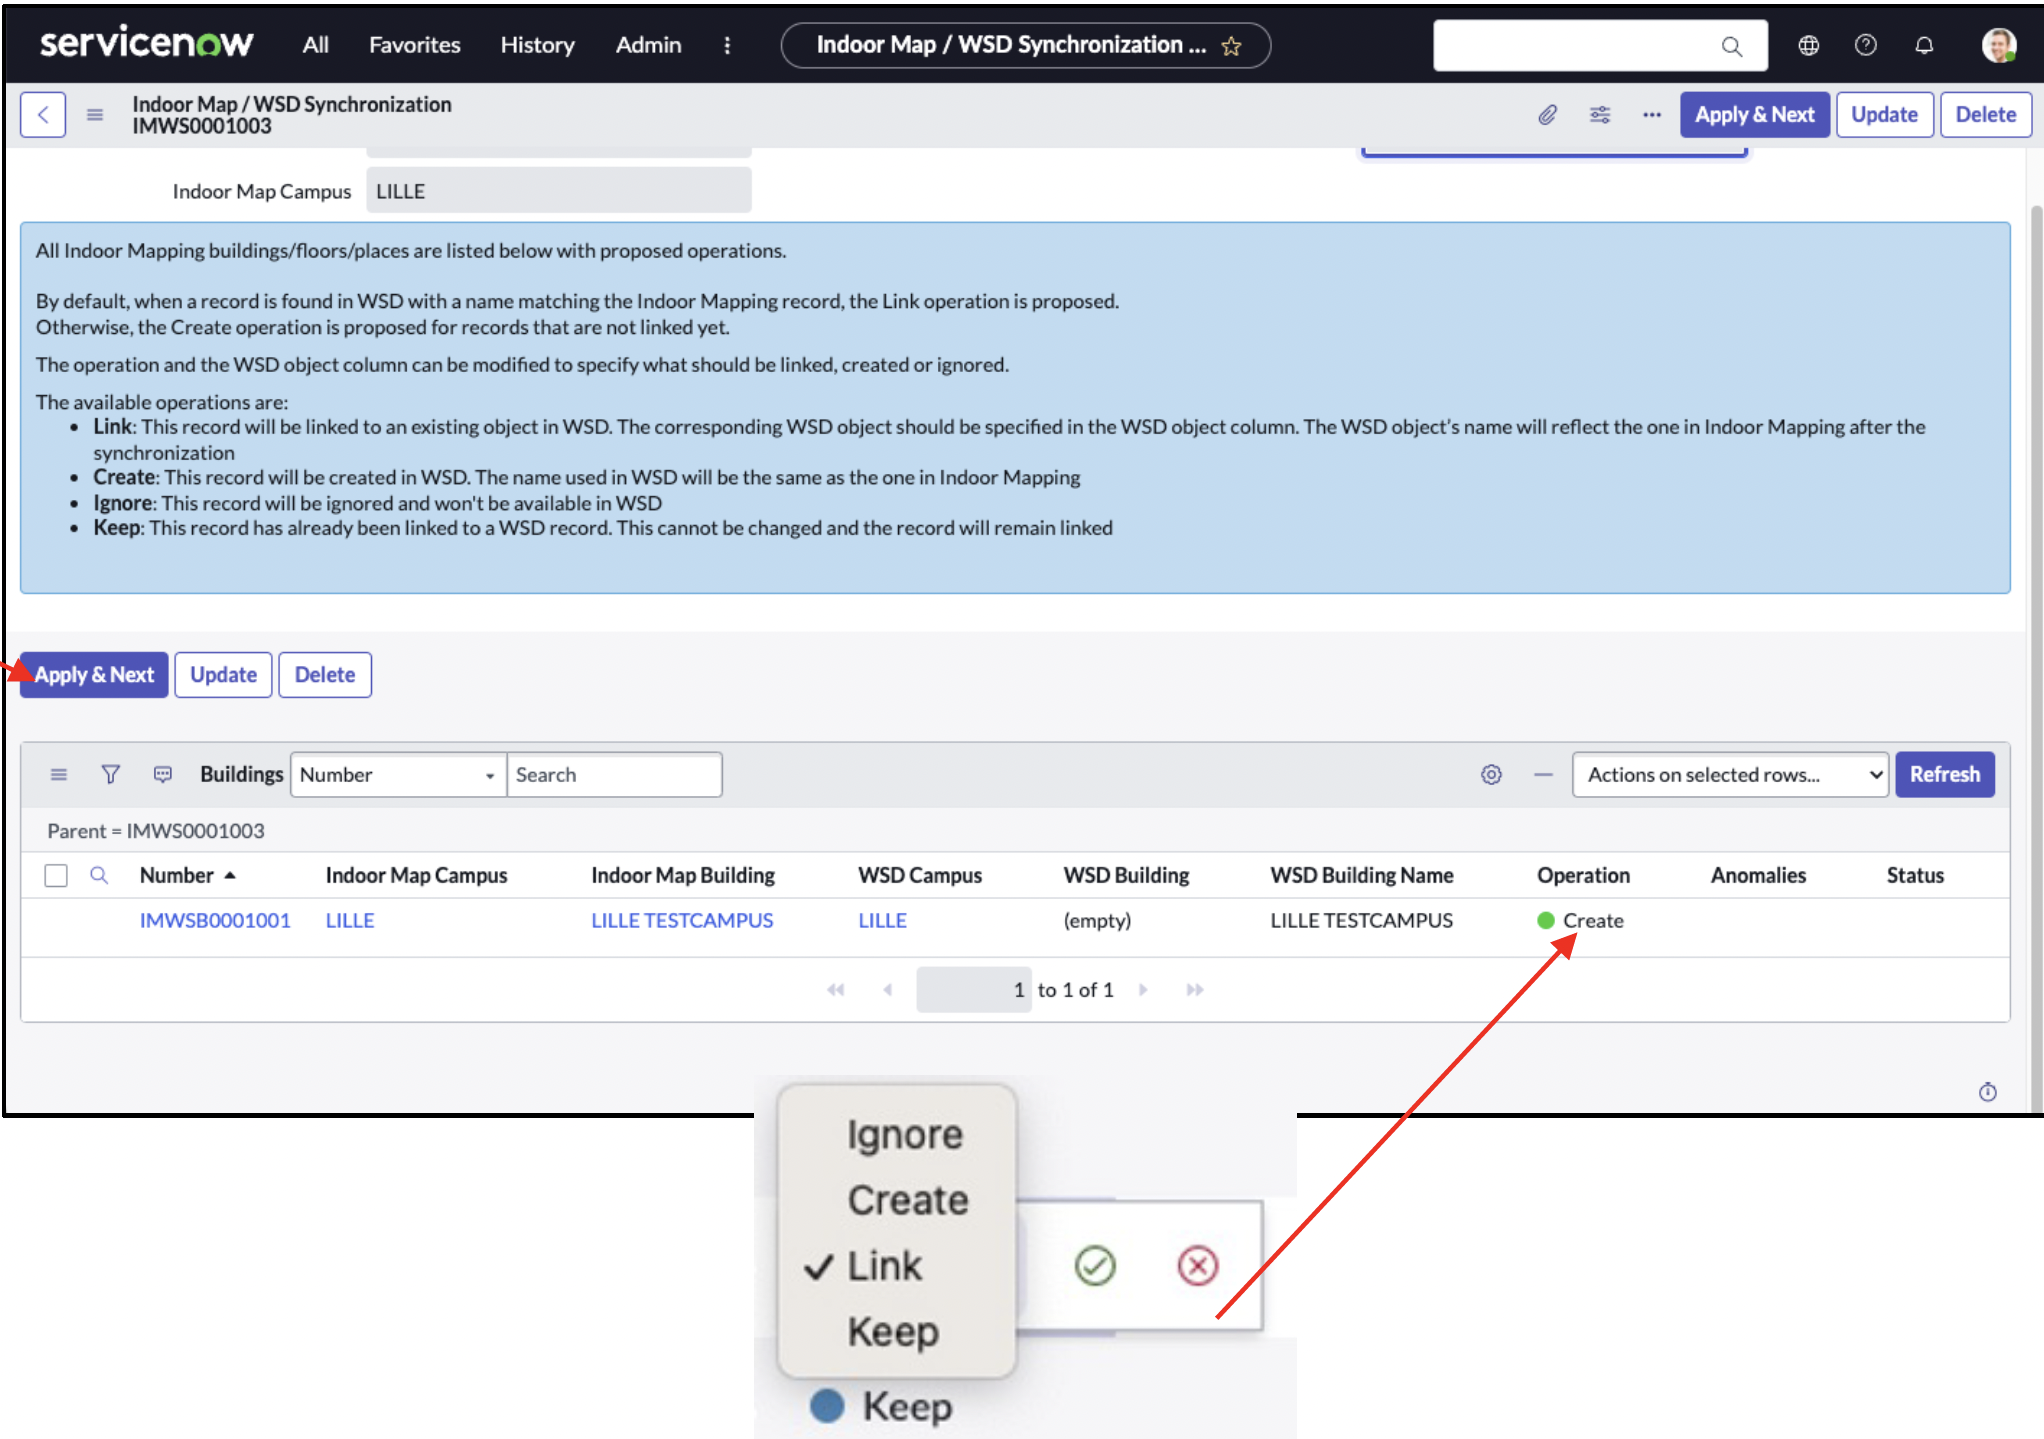This screenshot has width=2044, height=1439.
Task: Personalize Buildings list with gear icon
Action: click(x=1491, y=774)
